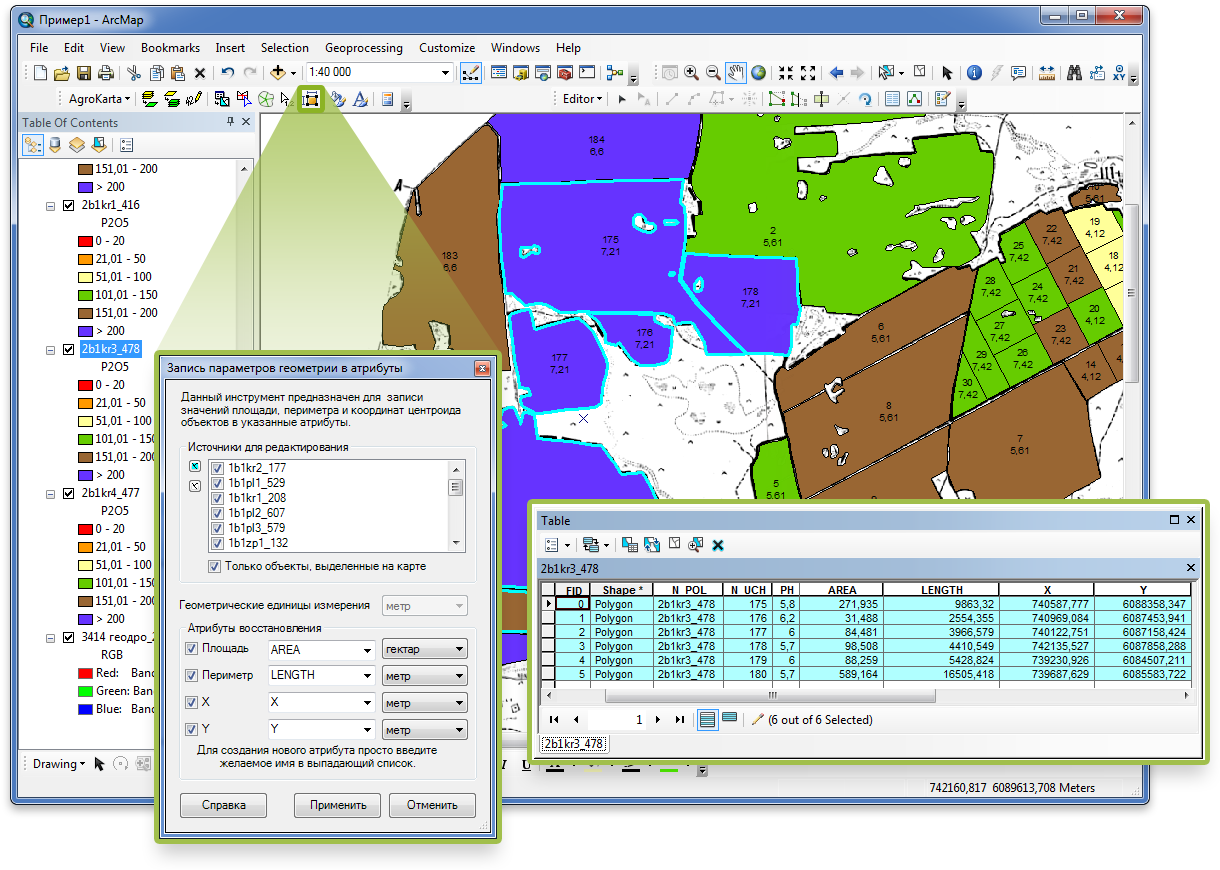Toggle the Периметр attribute checkbox

pyautogui.click(x=192, y=676)
